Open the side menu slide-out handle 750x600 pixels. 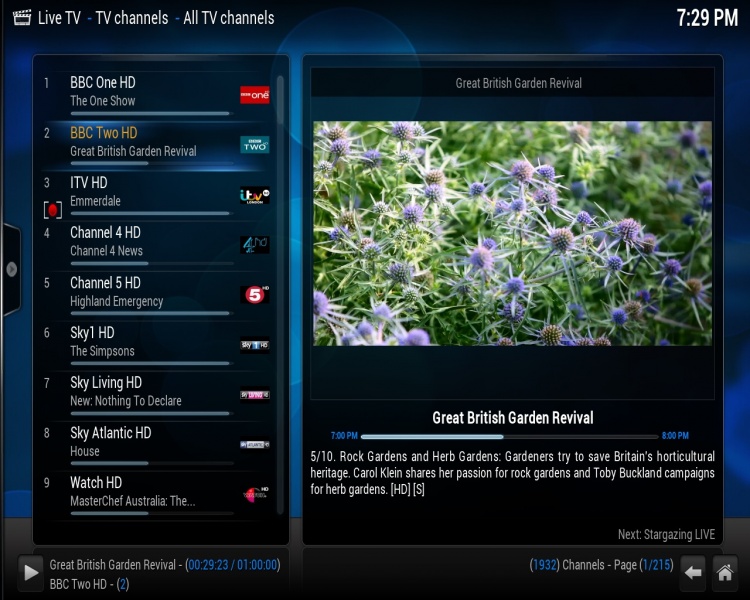[11, 269]
